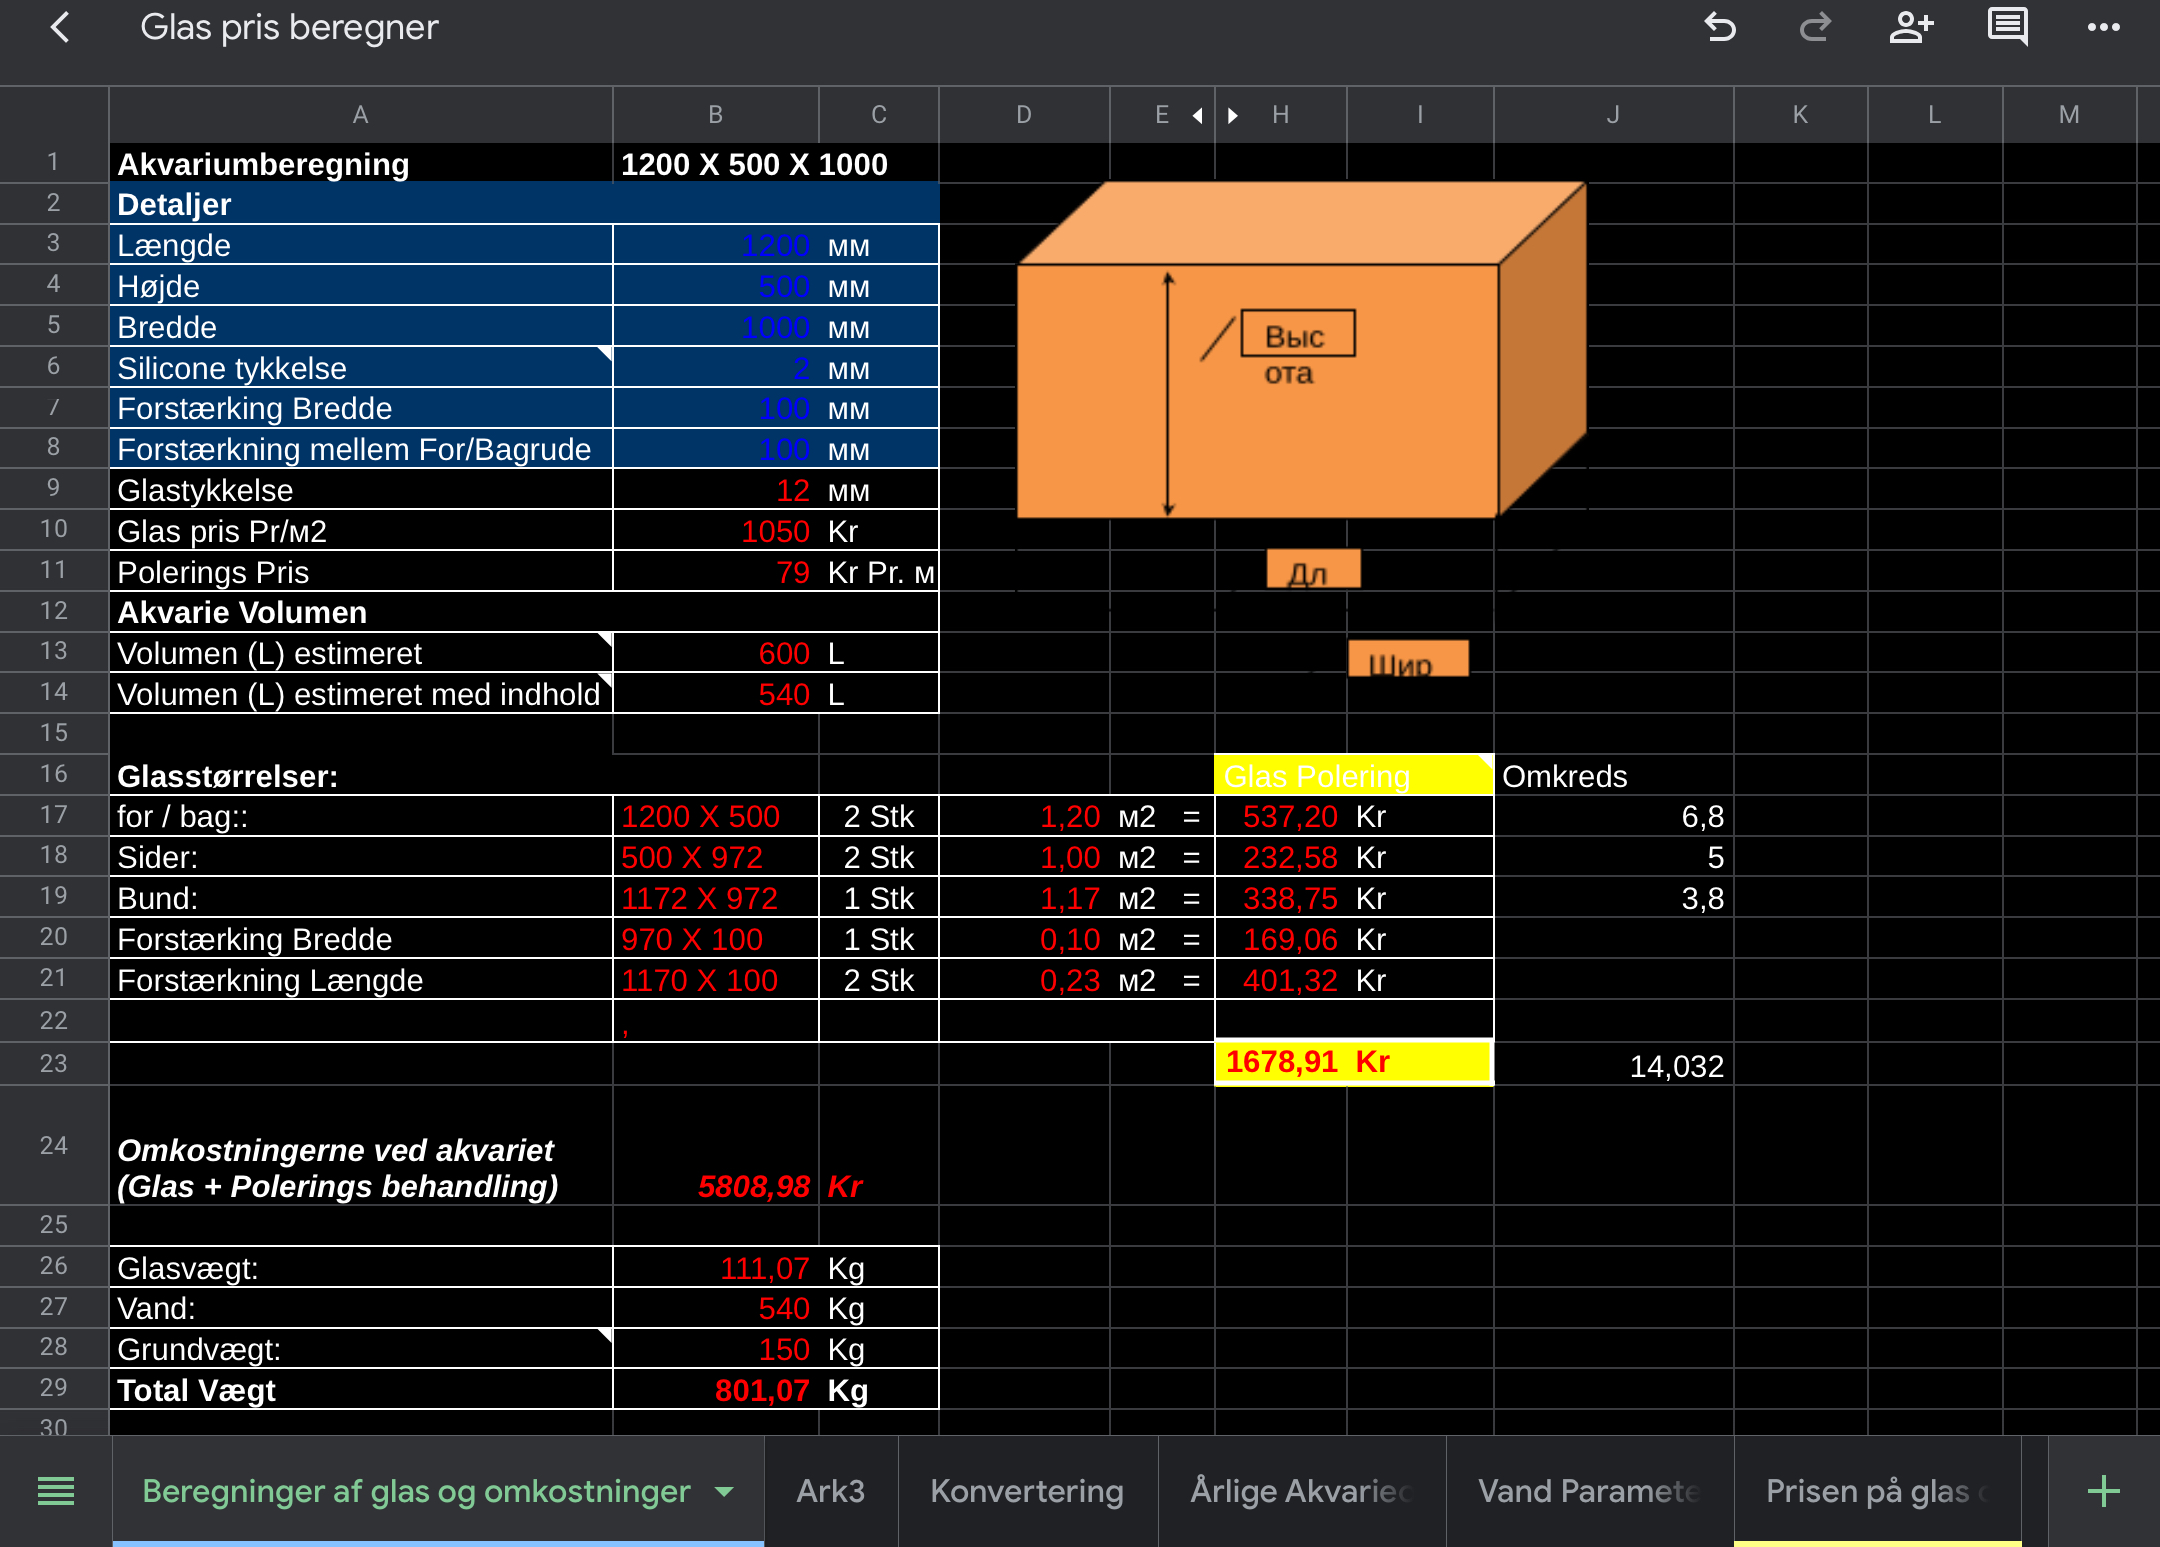Viewport: 2160px width, 1547px height.
Task: Click the redo icon
Action: pos(1814,27)
